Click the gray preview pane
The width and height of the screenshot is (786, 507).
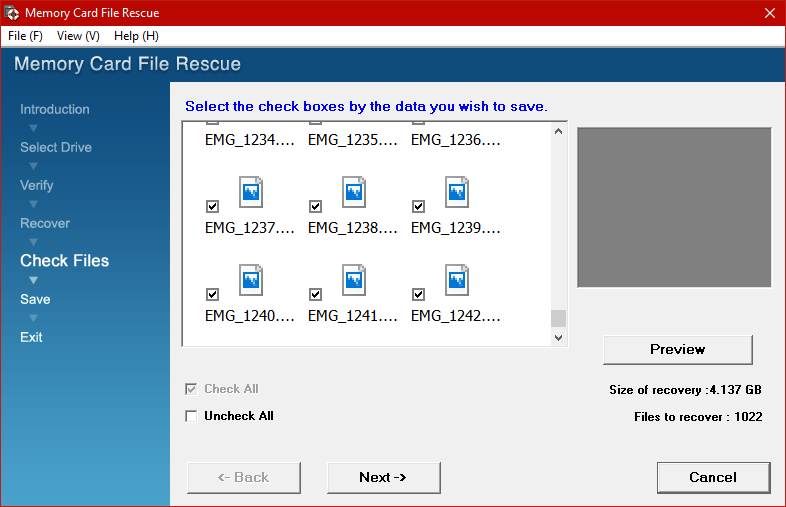tap(674, 207)
